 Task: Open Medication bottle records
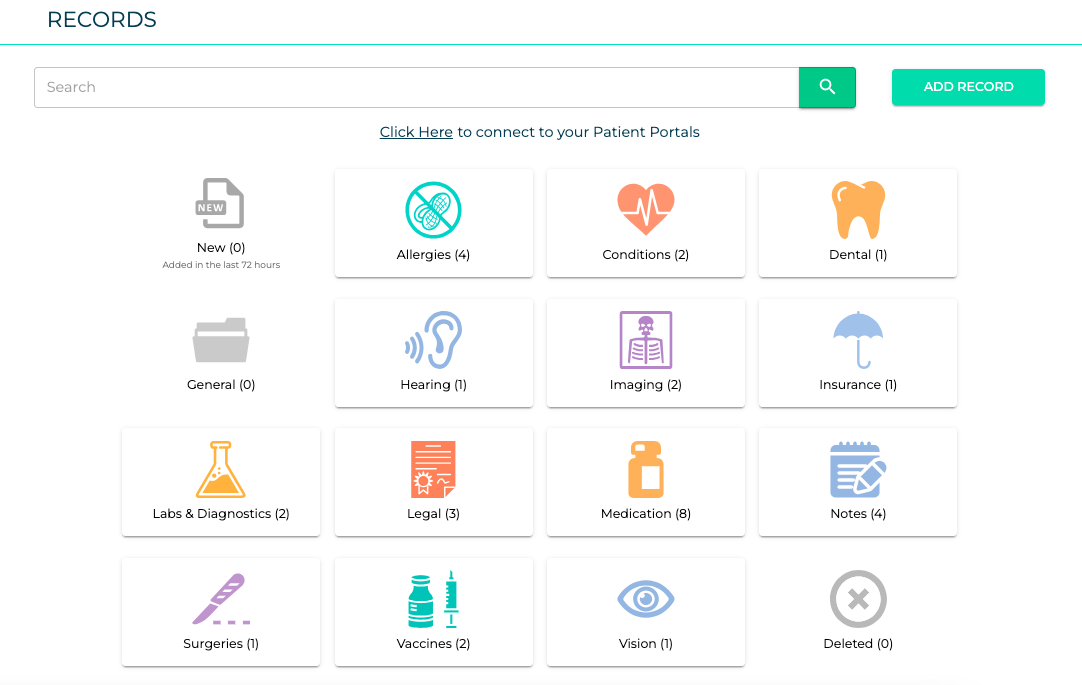click(645, 482)
